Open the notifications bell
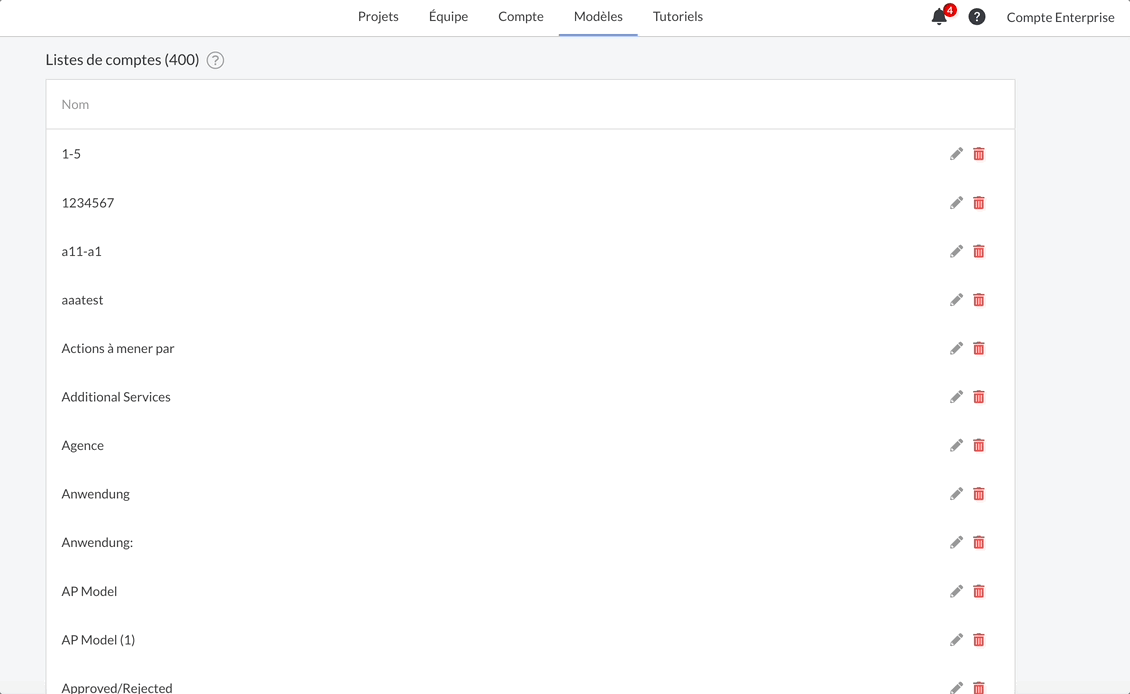This screenshot has width=1130, height=694. point(939,17)
